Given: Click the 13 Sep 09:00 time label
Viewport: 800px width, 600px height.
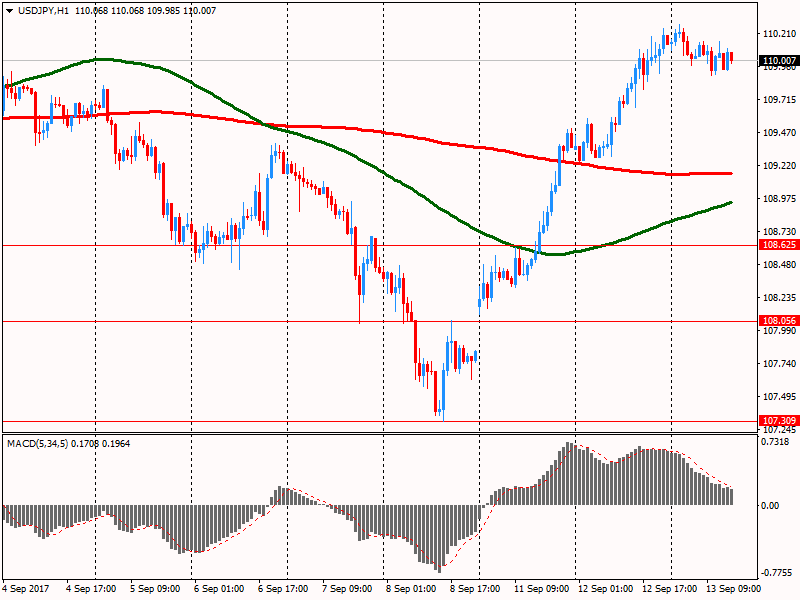Looking at the screenshot, I should click(733, 589).
